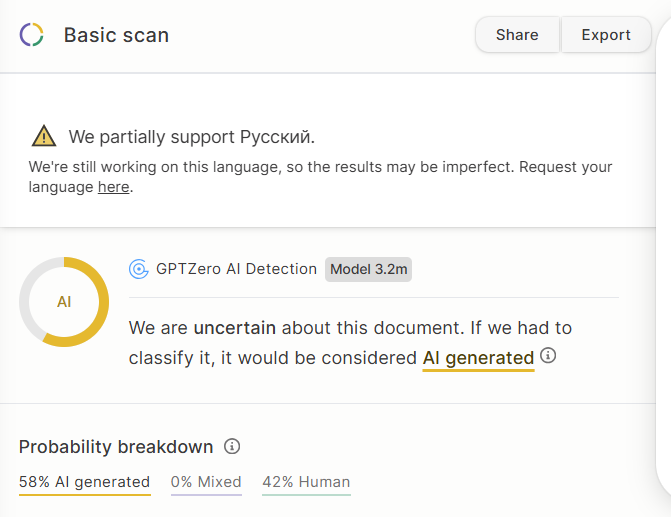Click the bold 'uncertain' word in the result

235,328
